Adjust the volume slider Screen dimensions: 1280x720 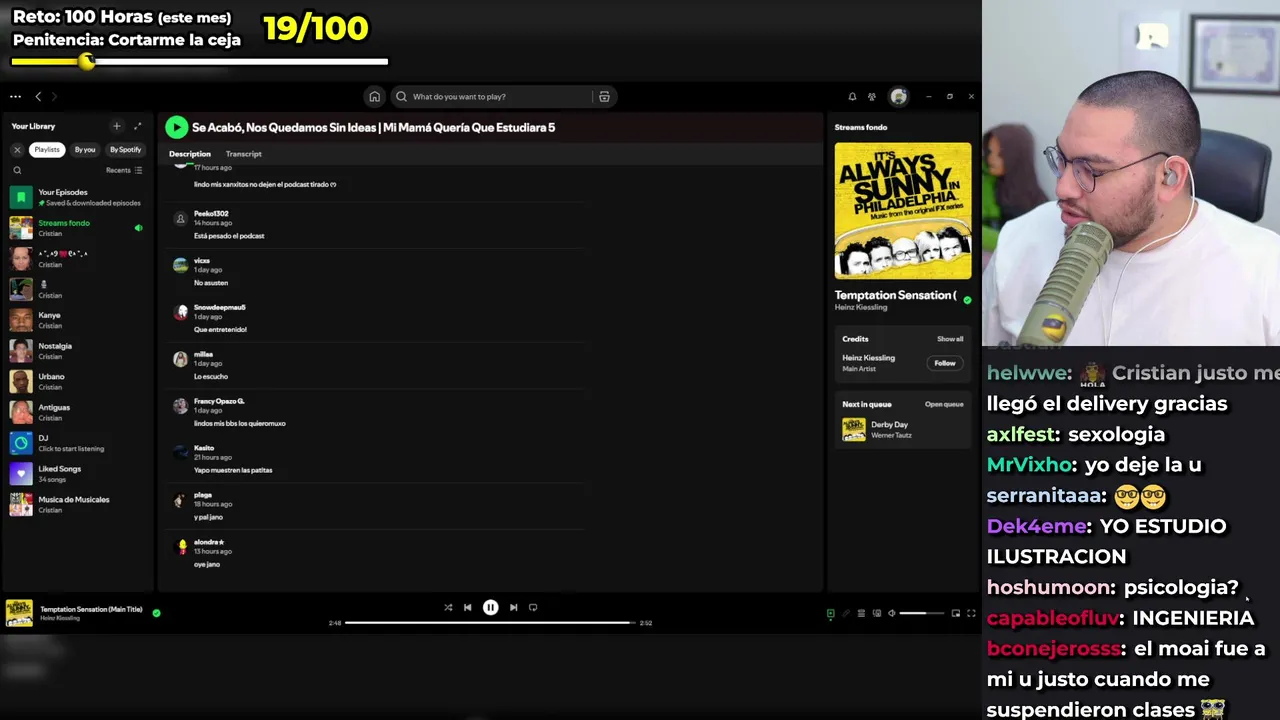(x=922, y=614)
